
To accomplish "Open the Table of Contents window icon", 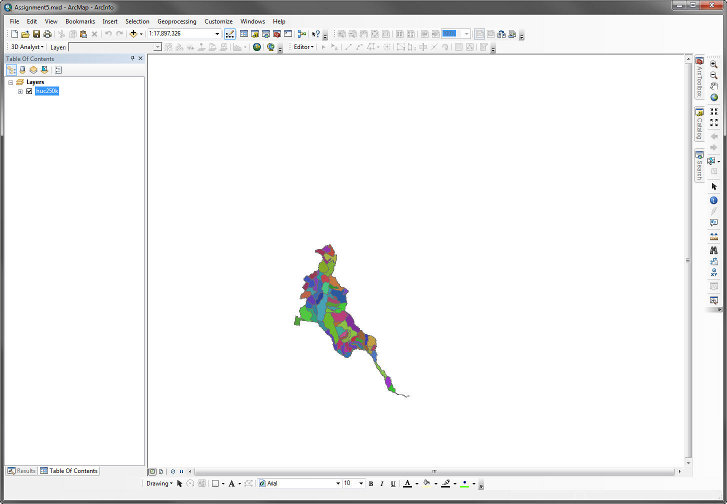I will 244,34.
